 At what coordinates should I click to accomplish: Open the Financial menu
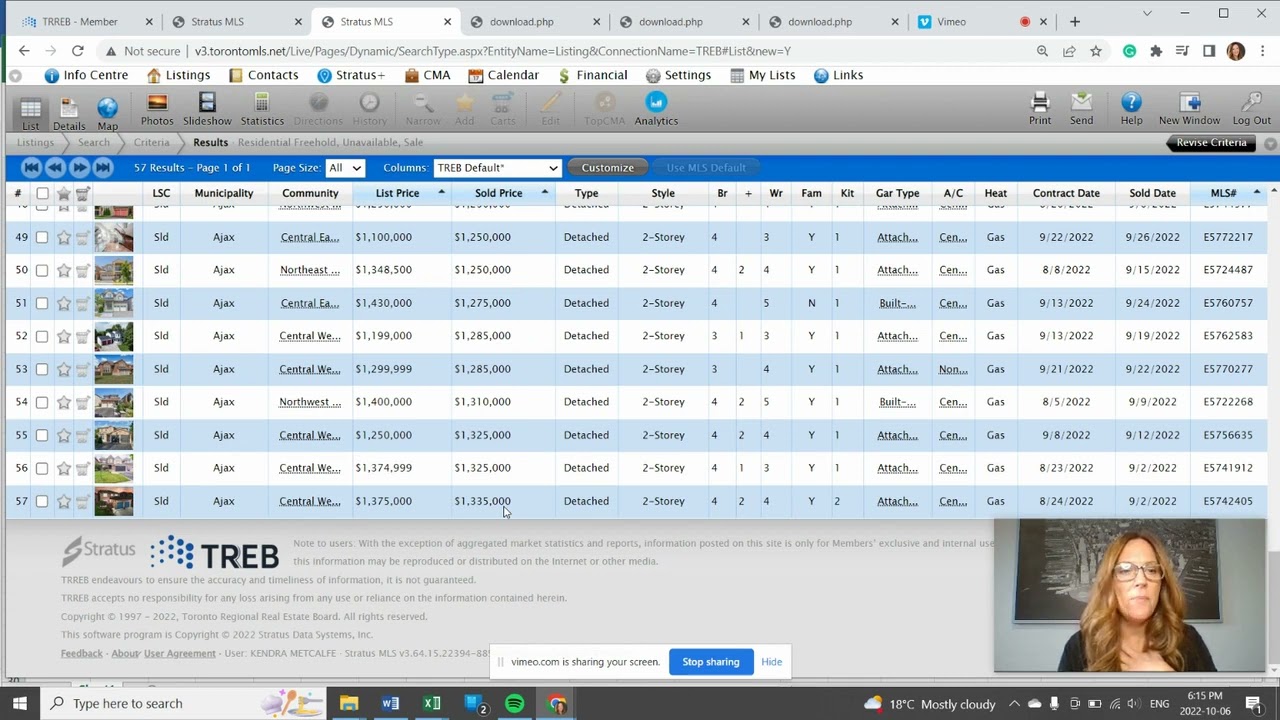tap(592, 75)
